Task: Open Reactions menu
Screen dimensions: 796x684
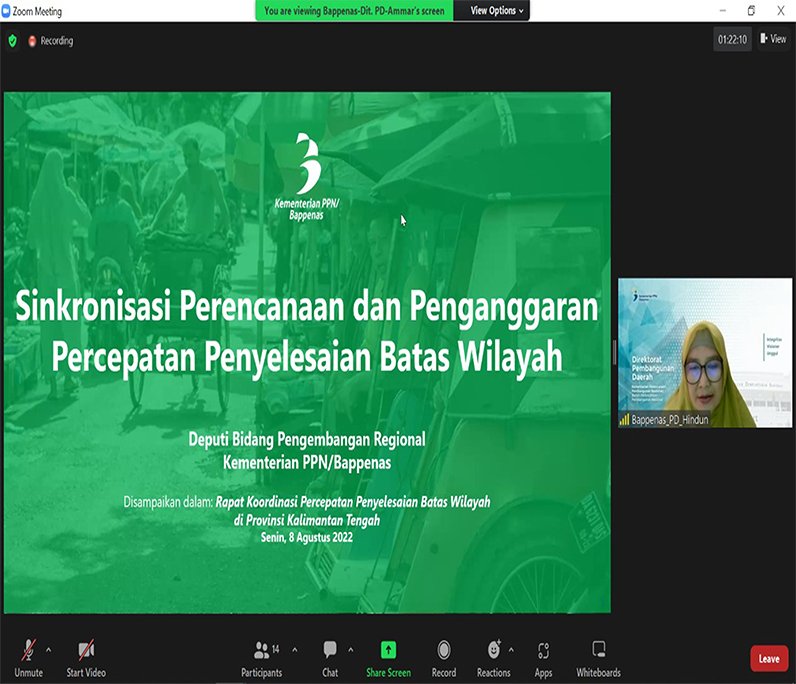Action: click(493, 658)
